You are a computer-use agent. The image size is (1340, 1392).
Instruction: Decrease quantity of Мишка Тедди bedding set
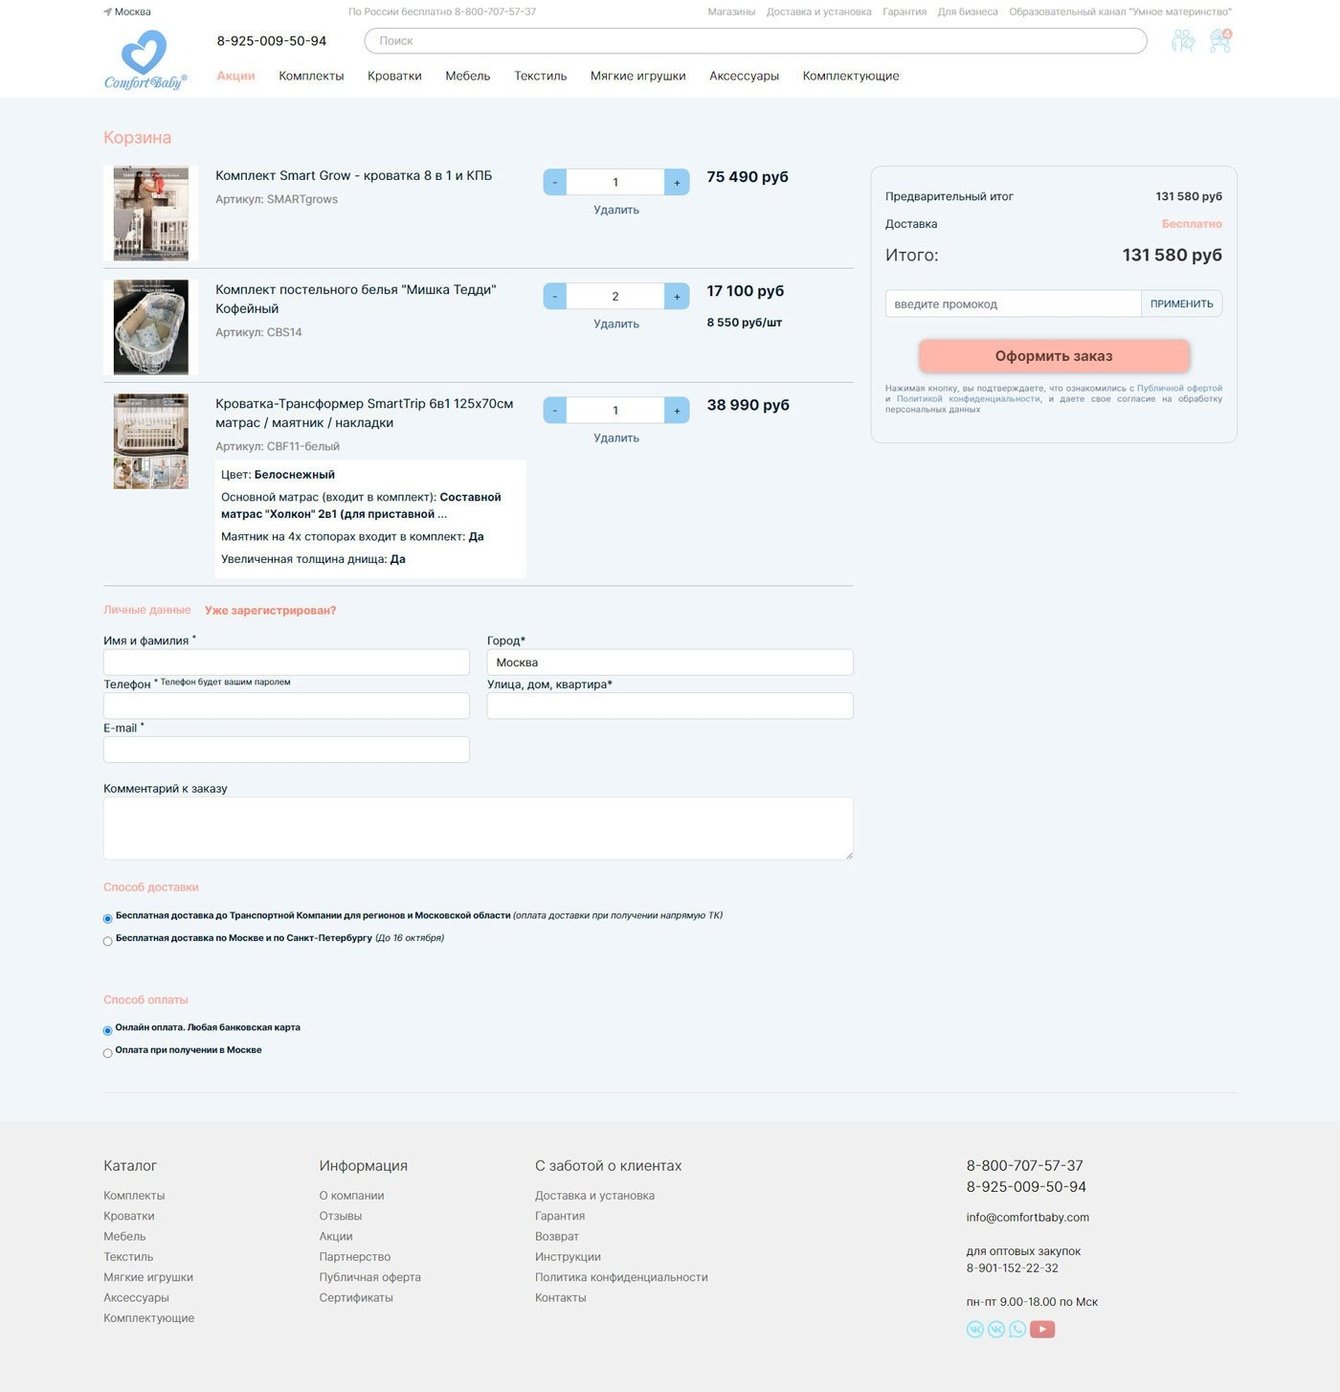point(555,296)
